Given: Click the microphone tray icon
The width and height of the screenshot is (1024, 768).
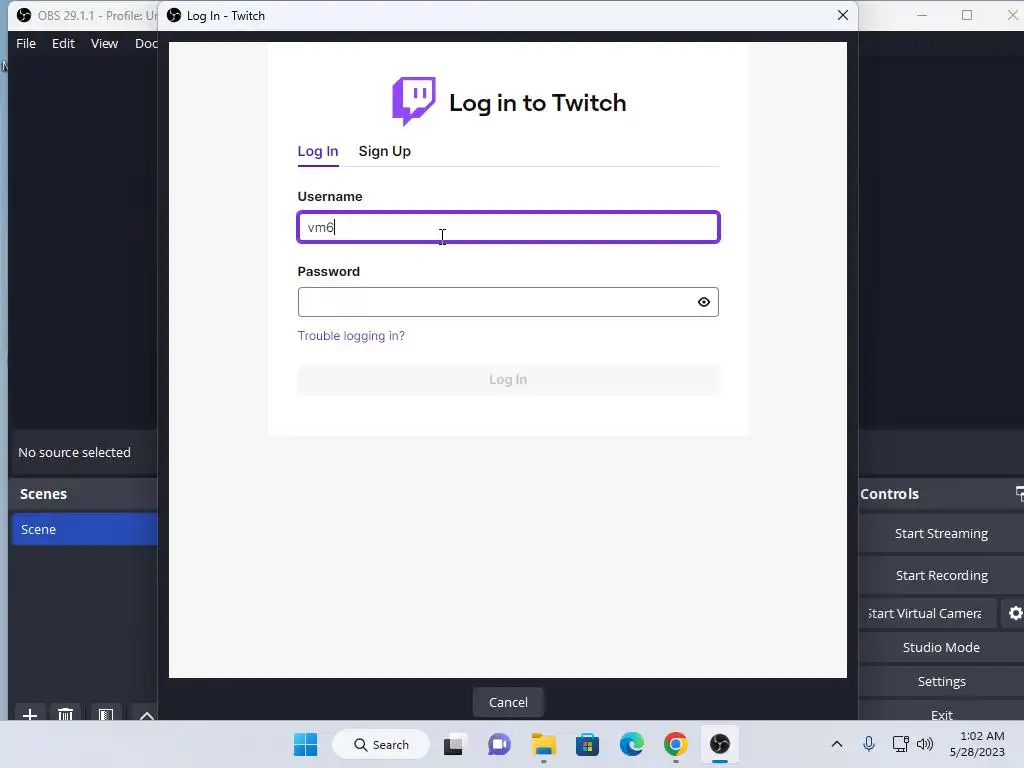Looking at the screenshot, I should coord(869,744).
